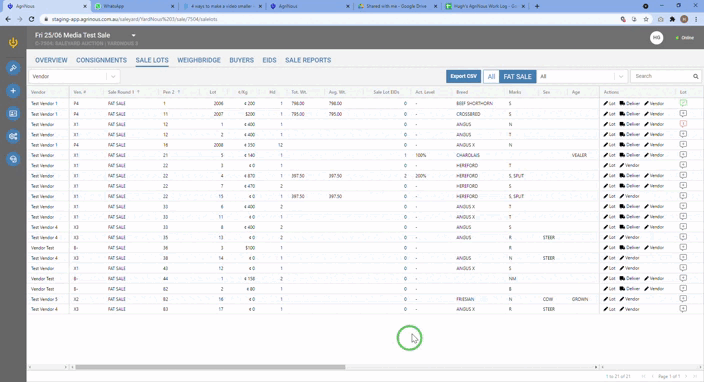This screenshot has width=704, height=382.
Task: Click the GROWN age cell
Action: point(580,299)
